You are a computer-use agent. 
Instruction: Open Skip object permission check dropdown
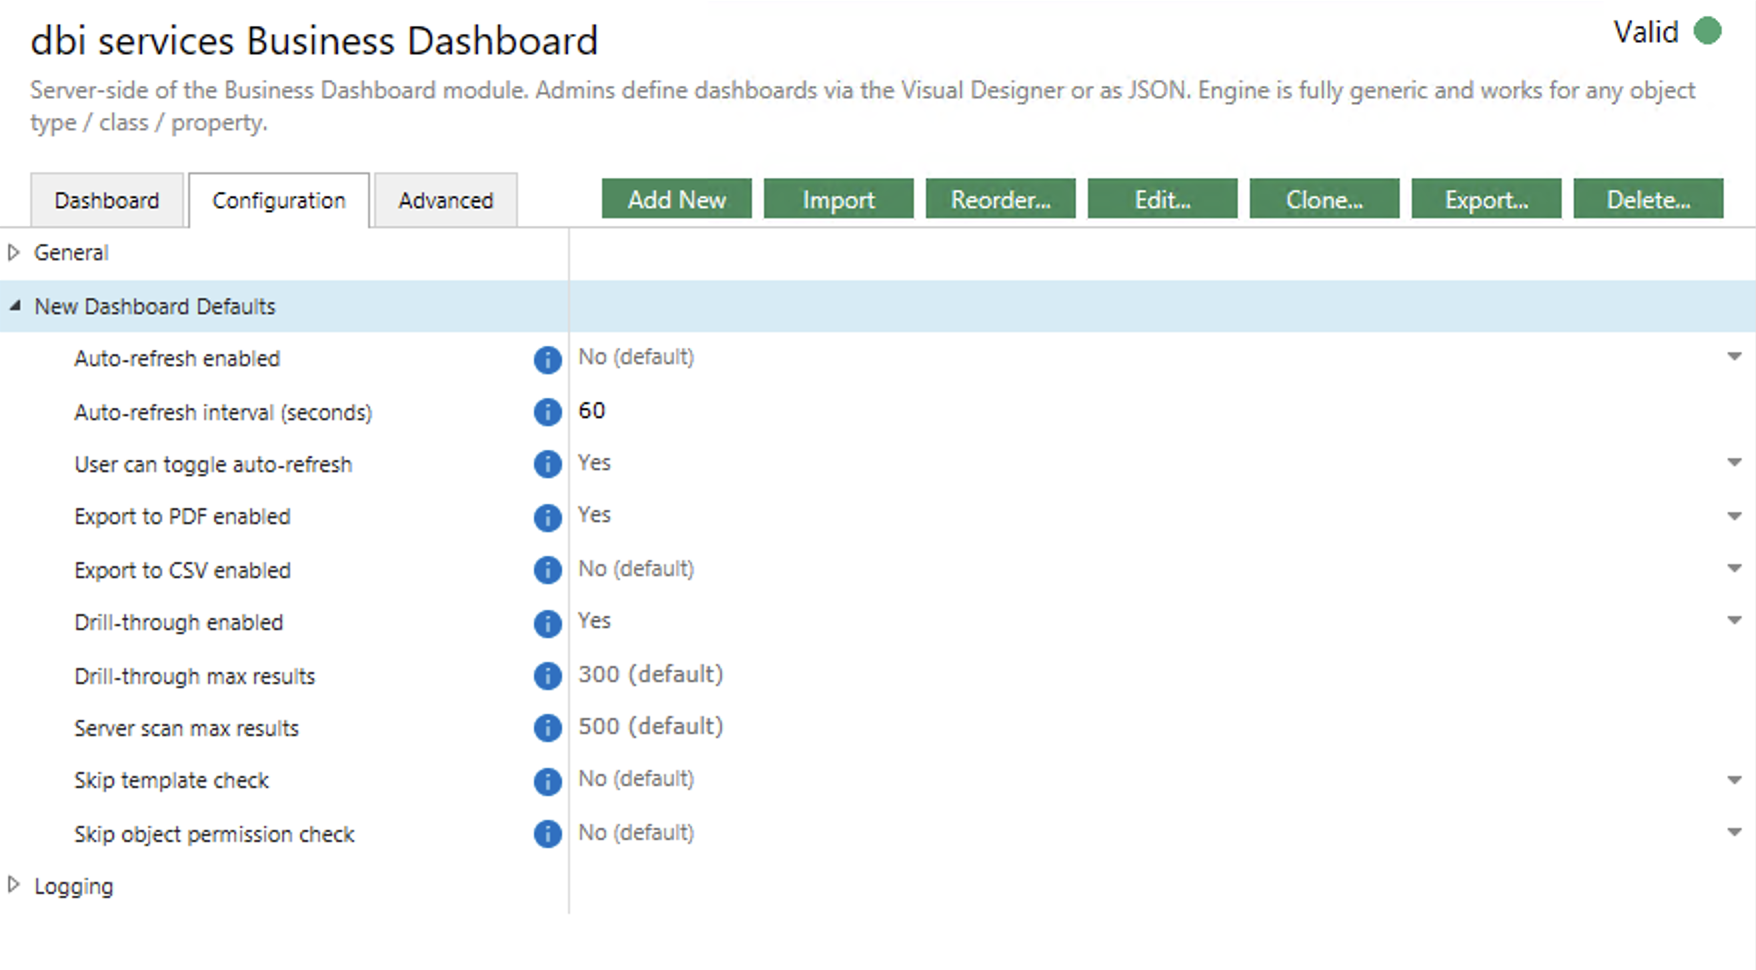(1734, 832)
